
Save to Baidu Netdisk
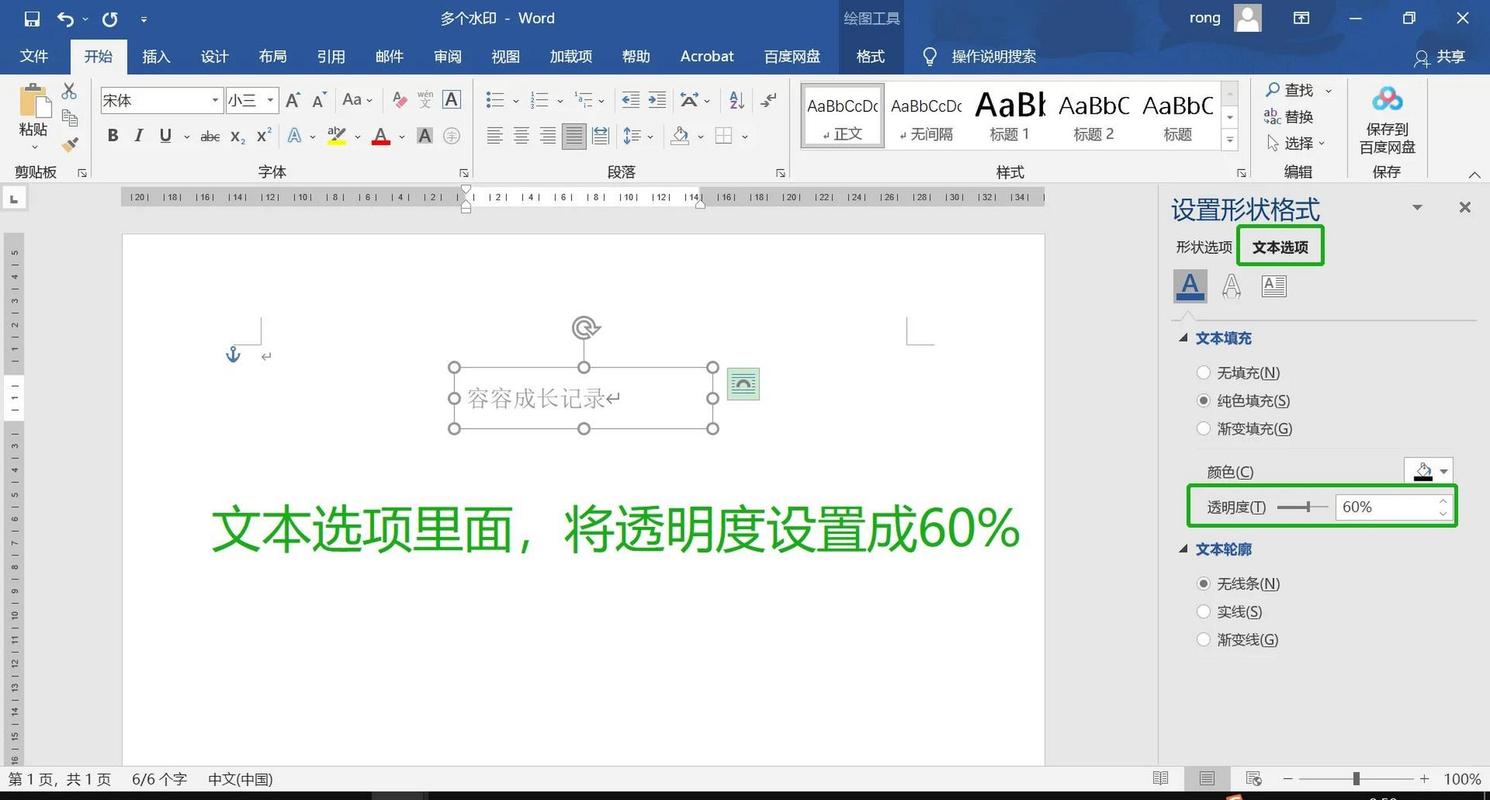(1387, 120)
